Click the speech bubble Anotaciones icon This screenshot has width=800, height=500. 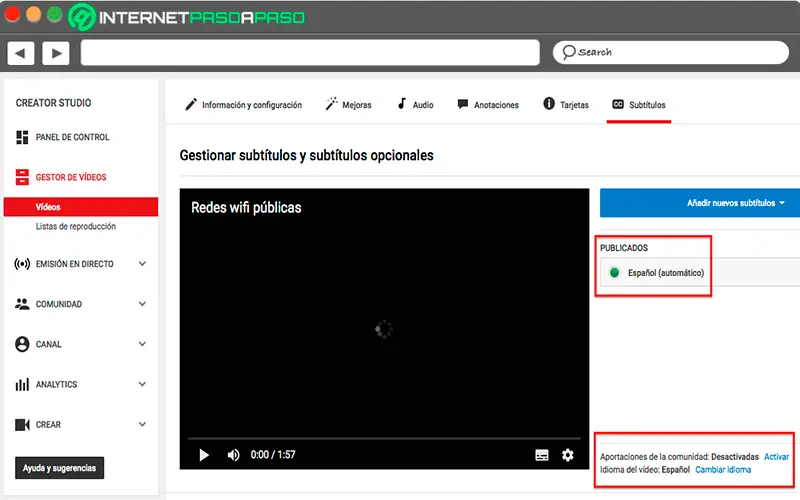point(463,104)
